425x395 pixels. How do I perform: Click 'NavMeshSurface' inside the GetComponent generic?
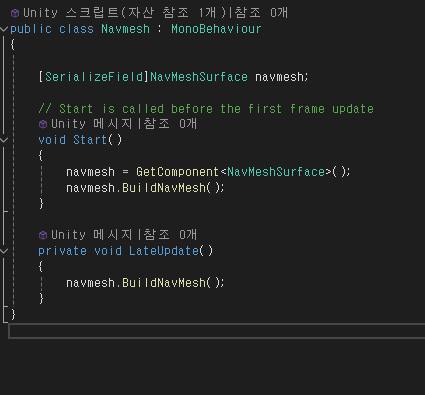click(x=276, y=172)
